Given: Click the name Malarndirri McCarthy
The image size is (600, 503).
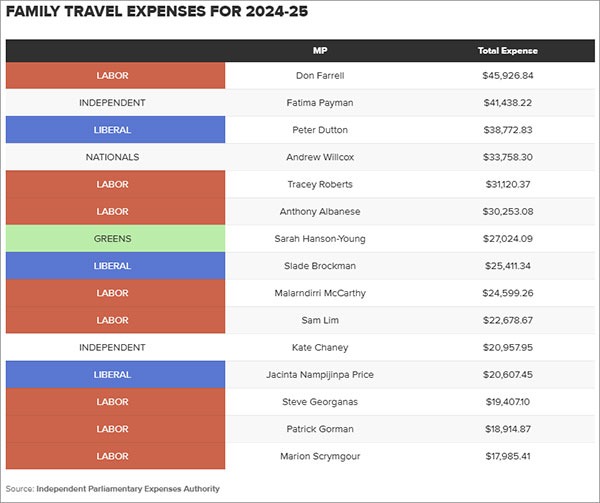Looking at the screenshot, I should (320, 294).
